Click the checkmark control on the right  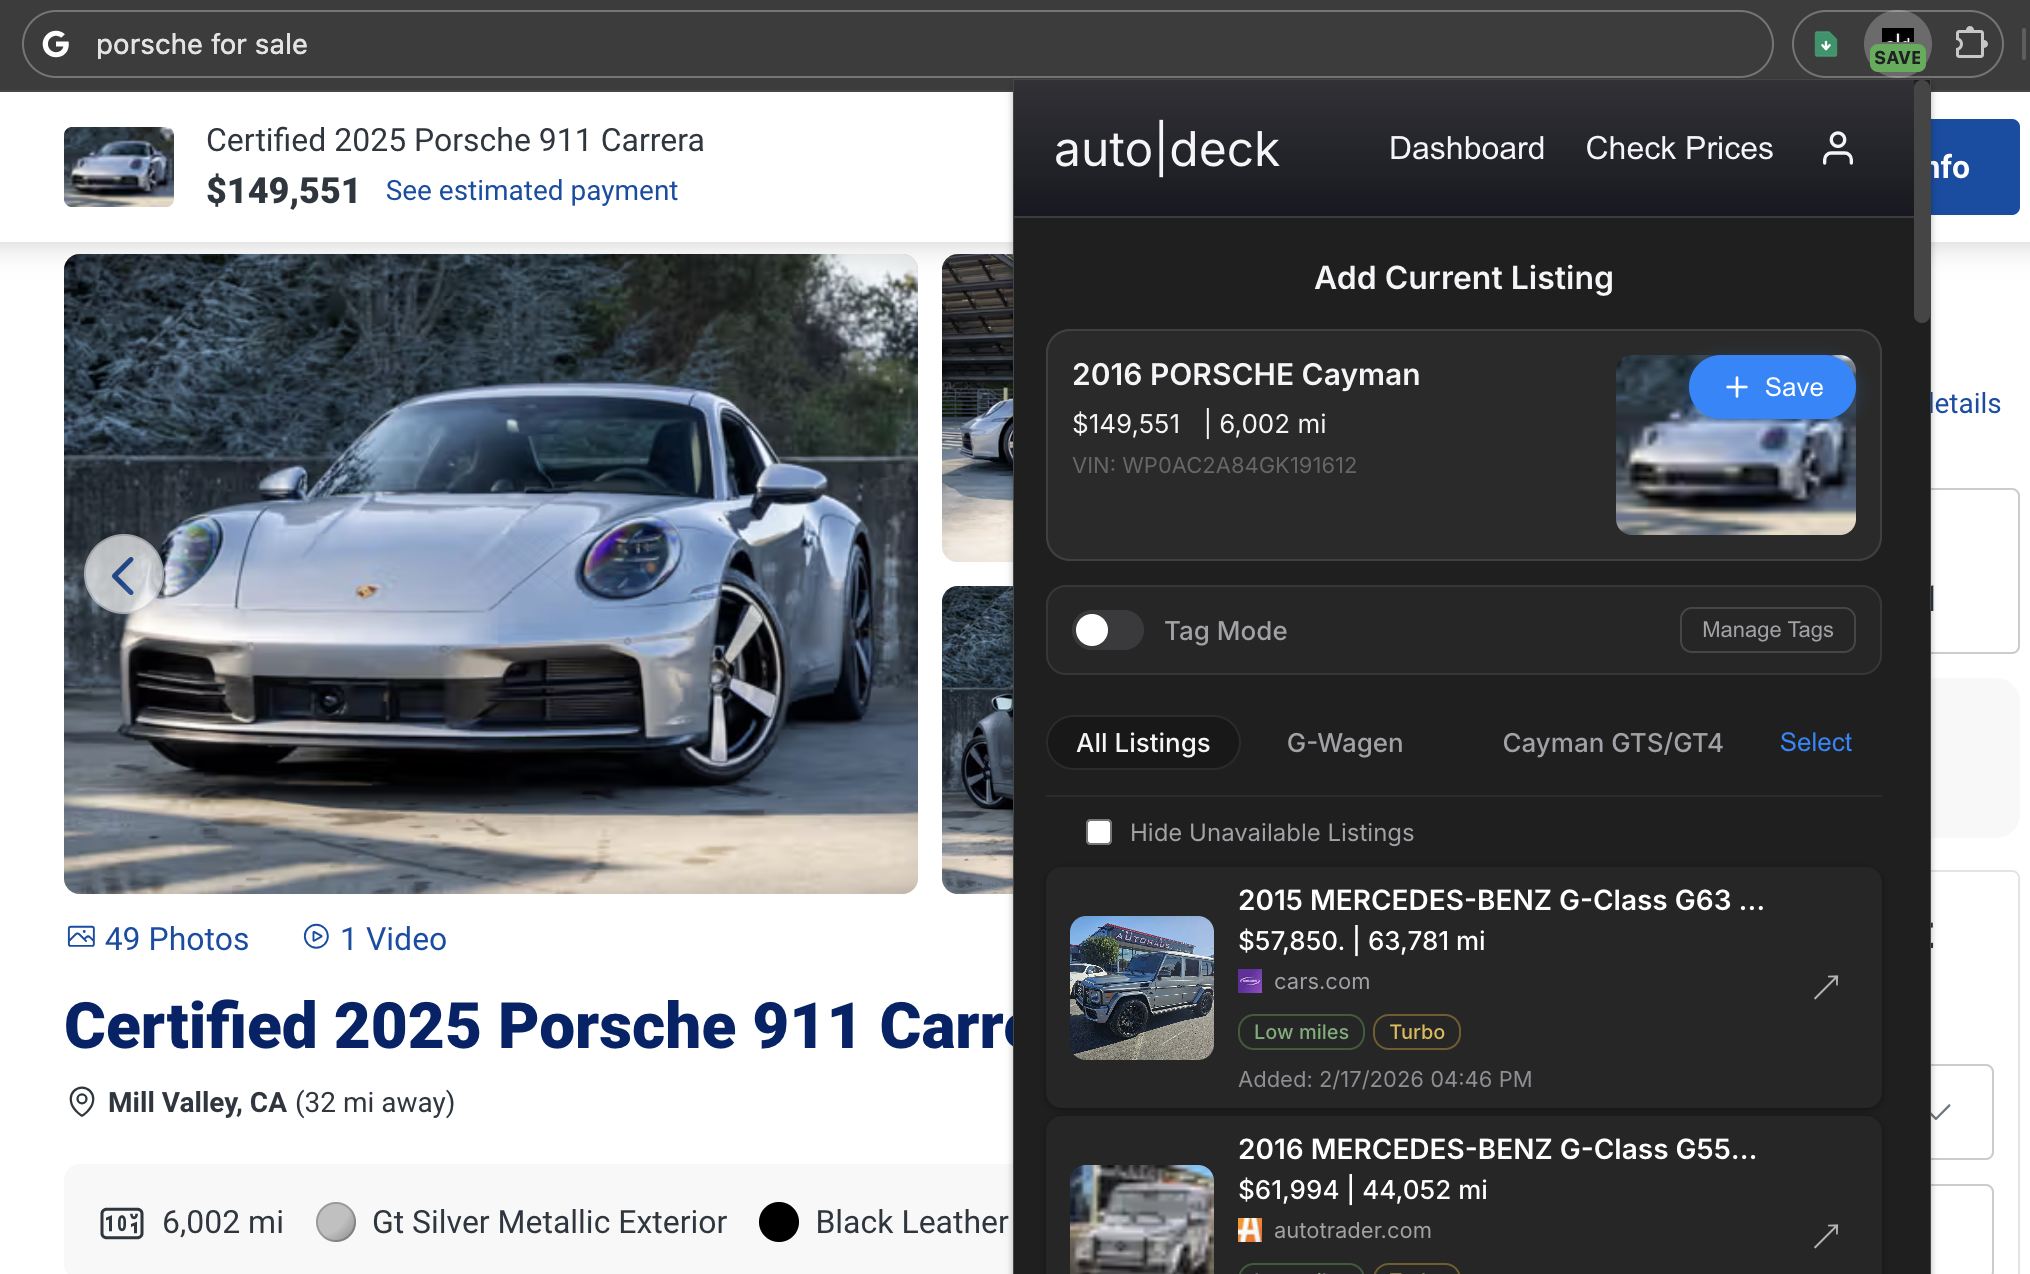(1940, 1110)
